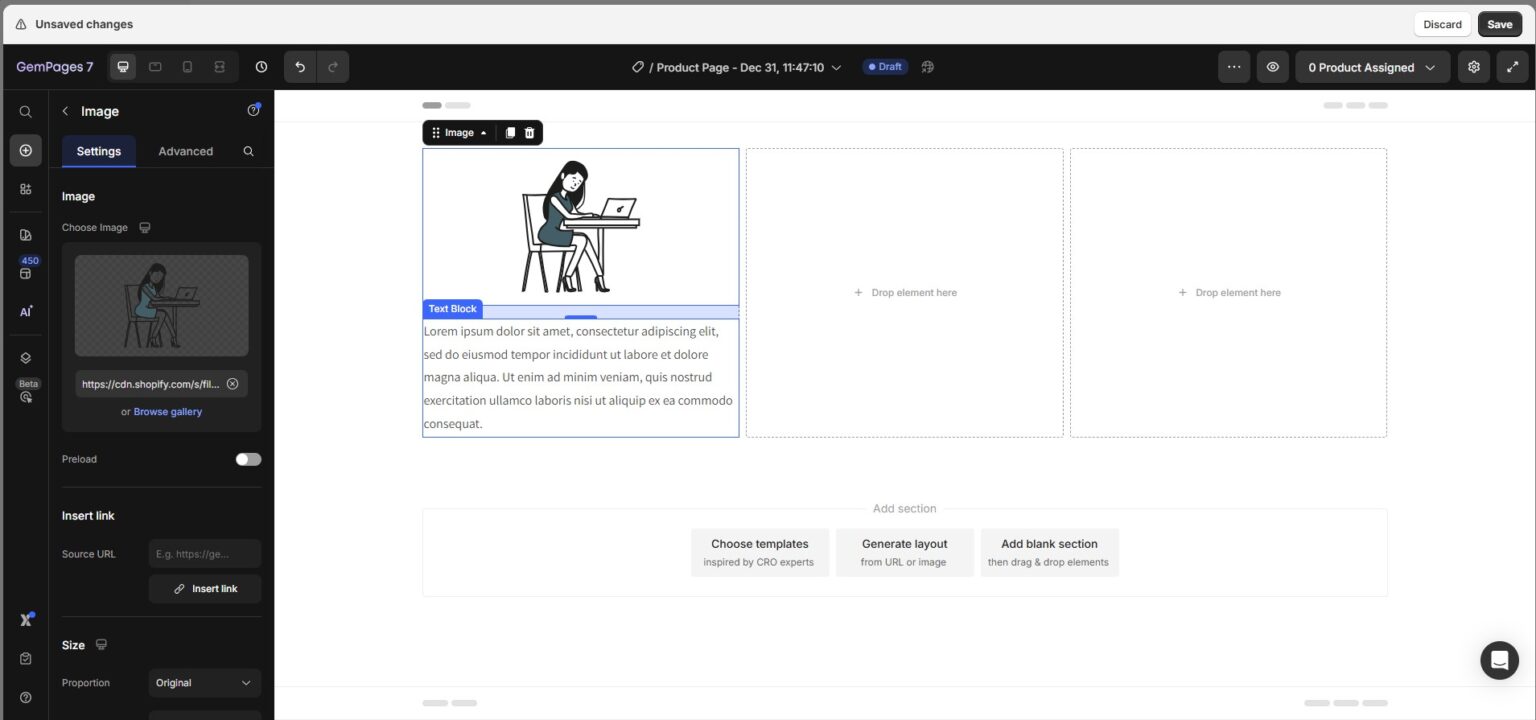Open the Layers panel in sidebar
1536x720 pixels.
tap(26, 358)
